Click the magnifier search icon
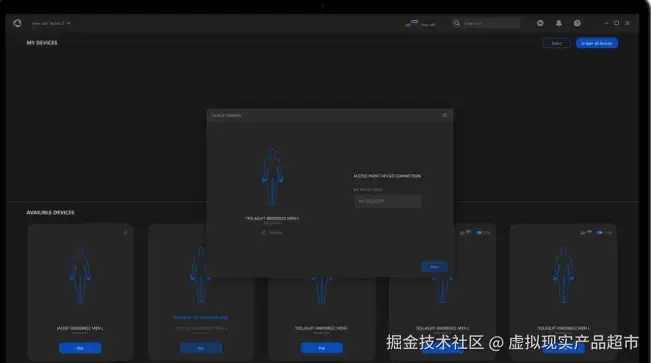Screen dimensions: 651x363 click(457, 23)
